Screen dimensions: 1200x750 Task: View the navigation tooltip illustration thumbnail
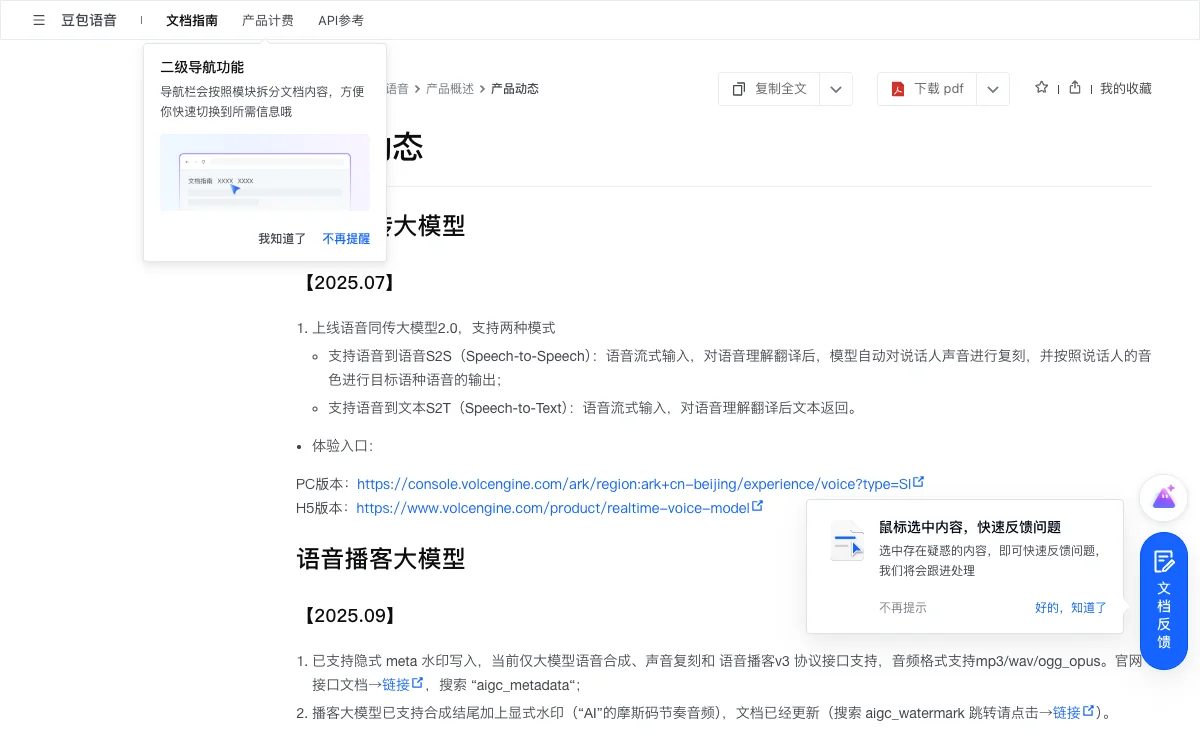265,172
